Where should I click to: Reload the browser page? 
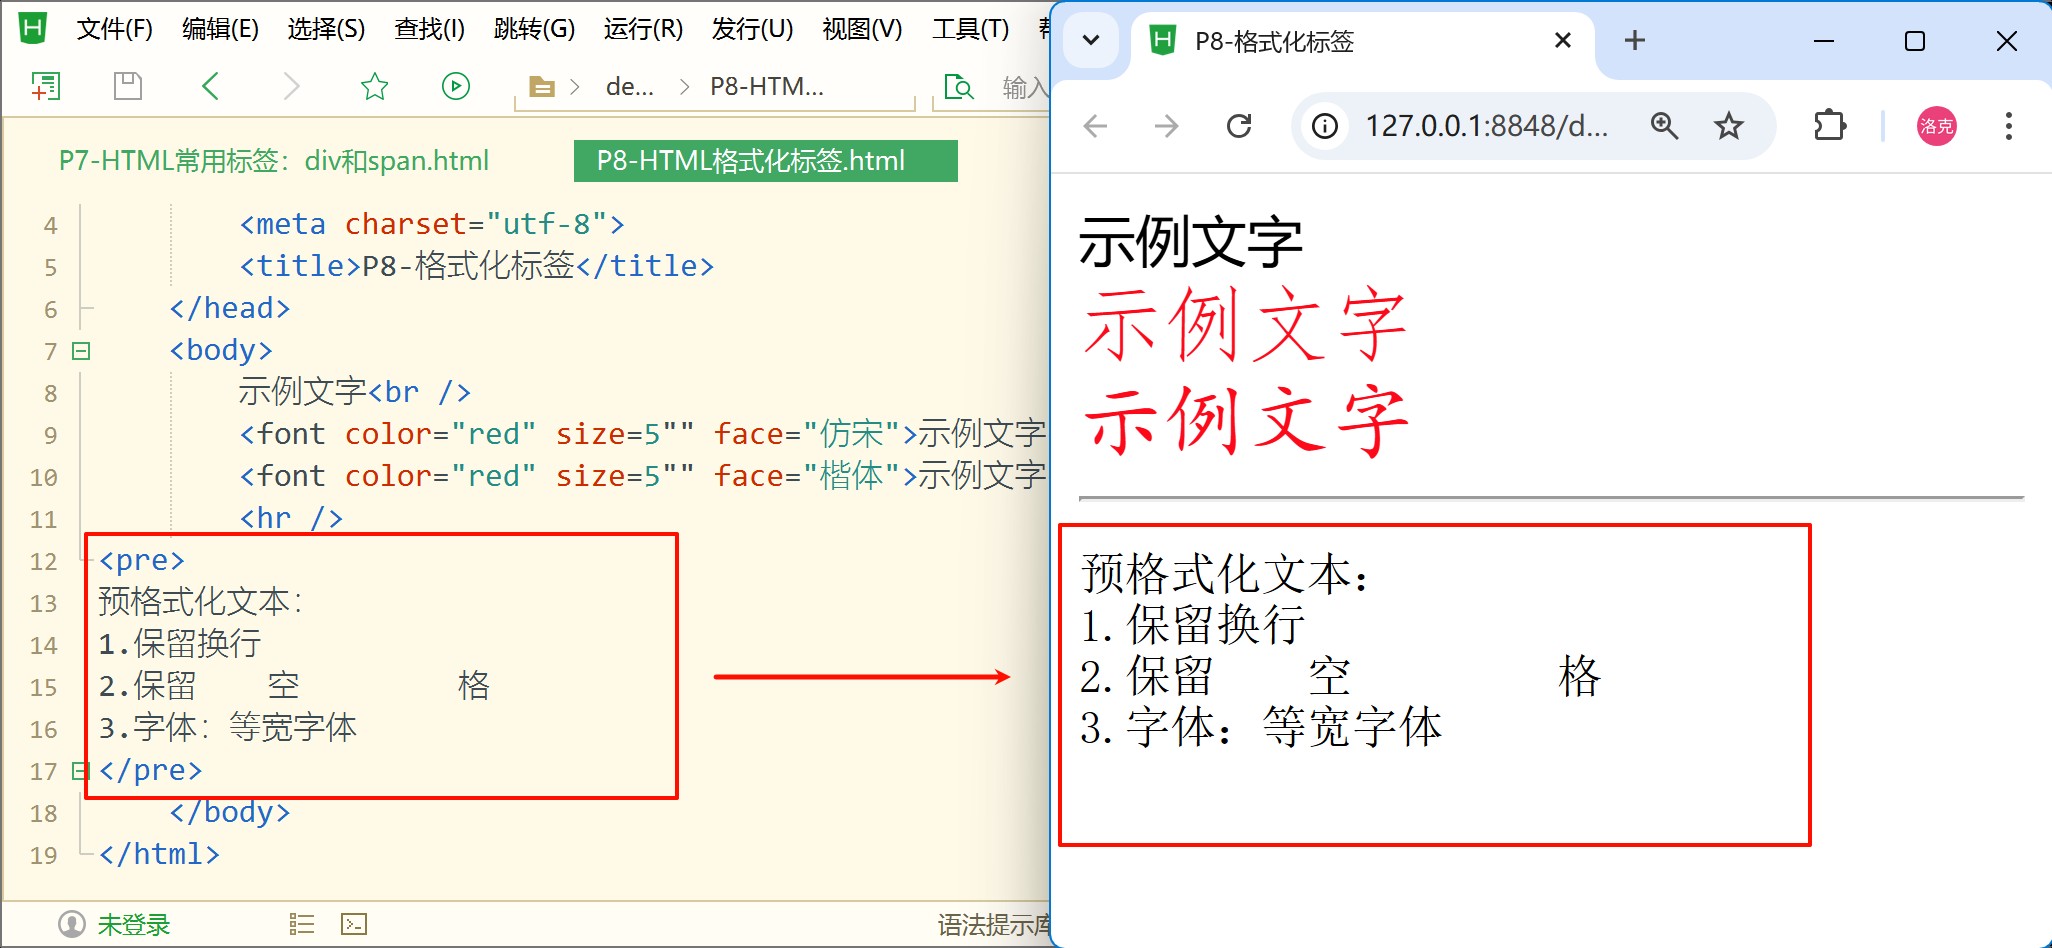1239,126
